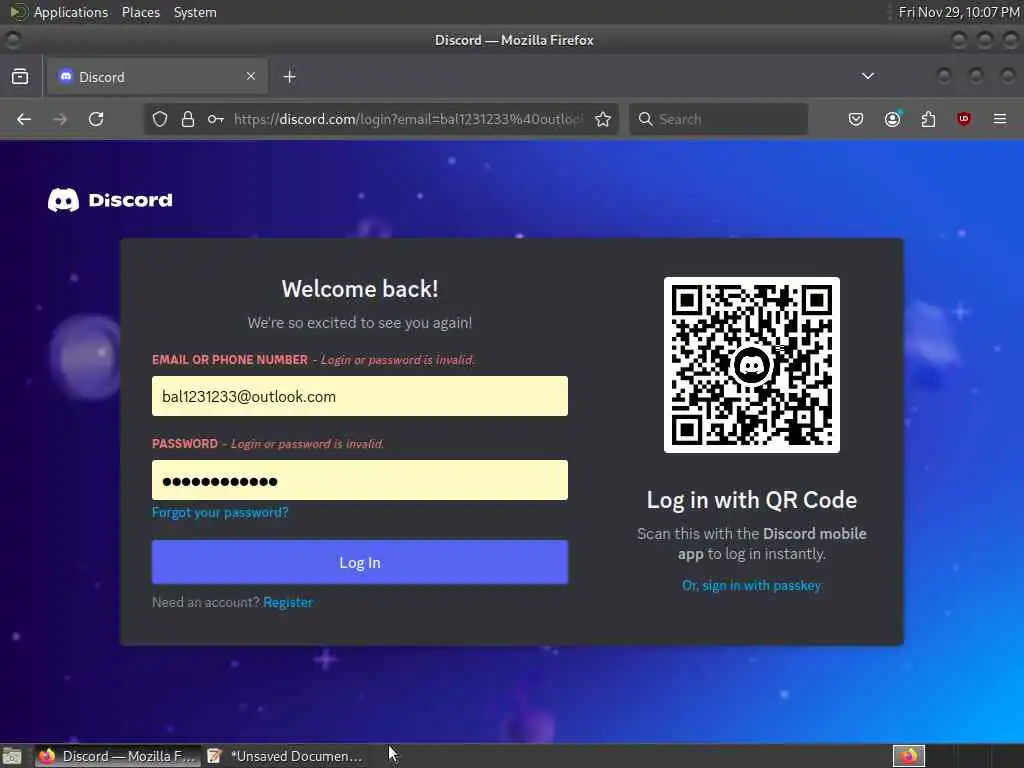Open the System menu
The width and height of the screenshot is (1024, 768).
[x=195, y=12]
